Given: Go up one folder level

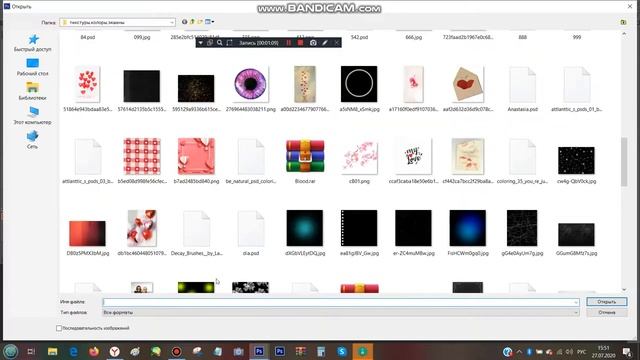Looking at the screenshot, I should click(192, 22).
